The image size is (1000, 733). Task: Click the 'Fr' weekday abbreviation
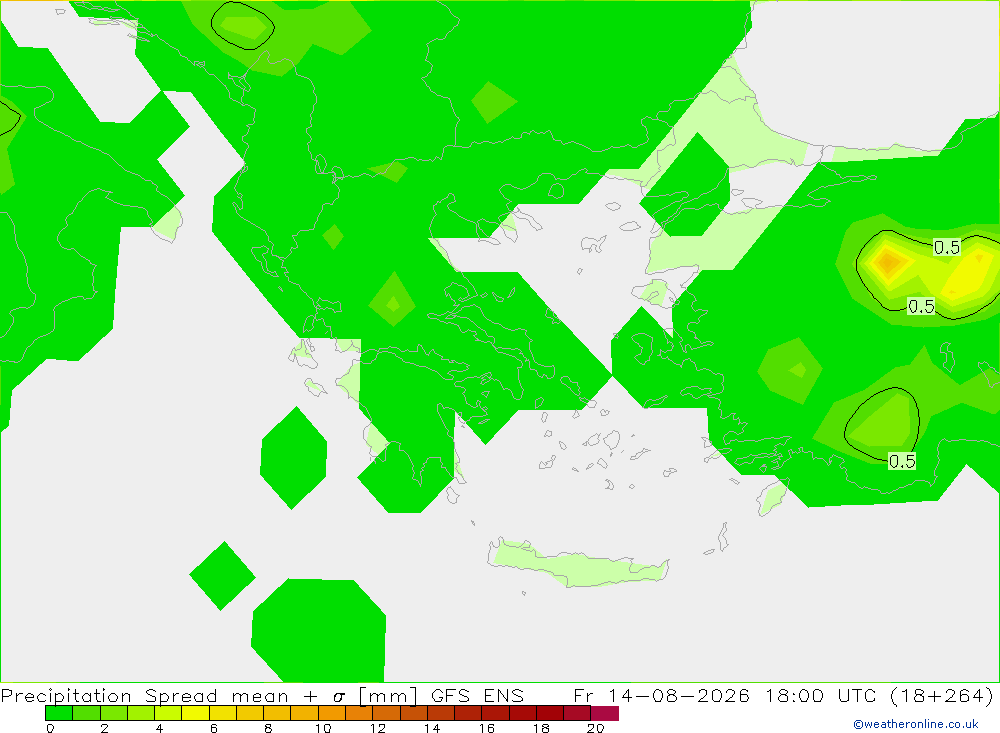[x=584, y=695]
